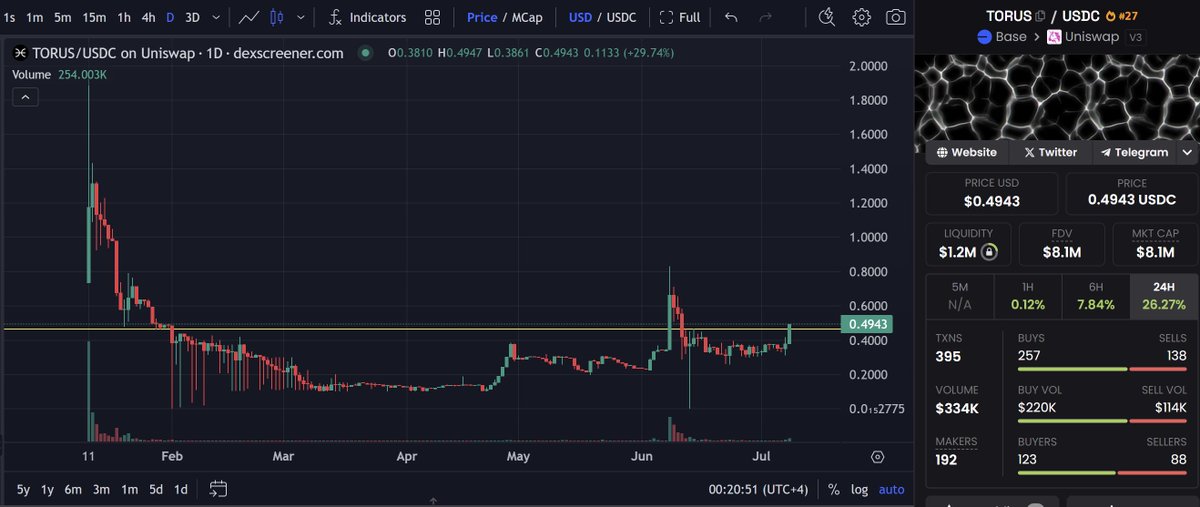The width and height of the screenshot is (1200, 507).
Task: Open the go-to-date calendar icon
Action: point(218,489)
